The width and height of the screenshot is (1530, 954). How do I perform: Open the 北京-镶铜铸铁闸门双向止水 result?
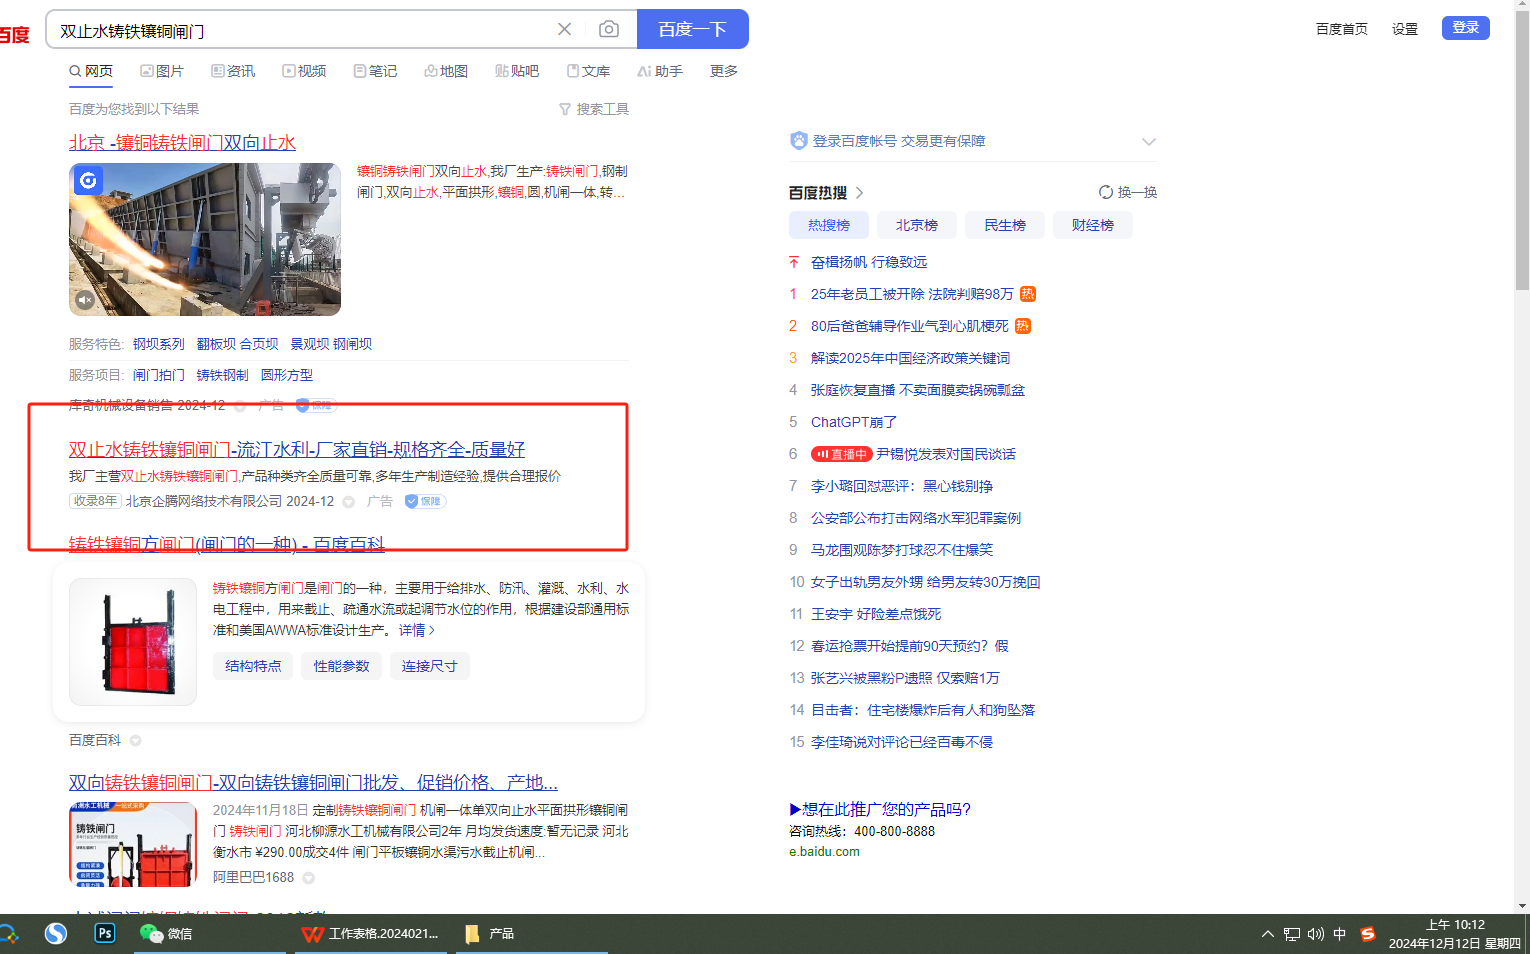tap(182, 142)
